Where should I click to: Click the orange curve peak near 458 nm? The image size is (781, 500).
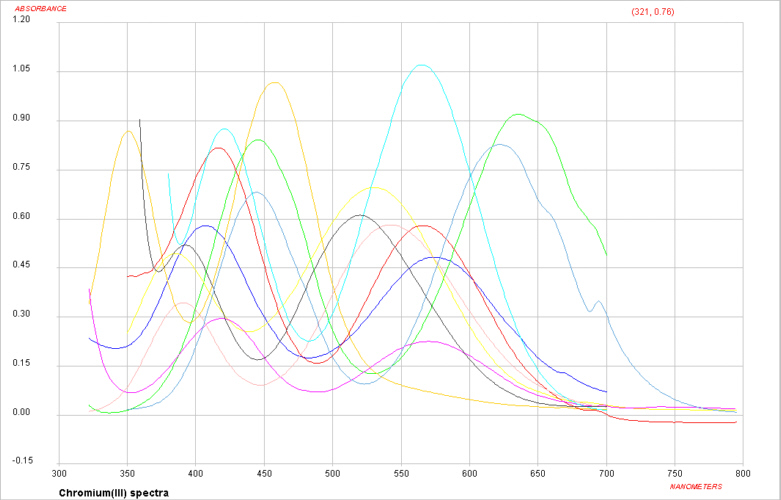click(275, 82)
